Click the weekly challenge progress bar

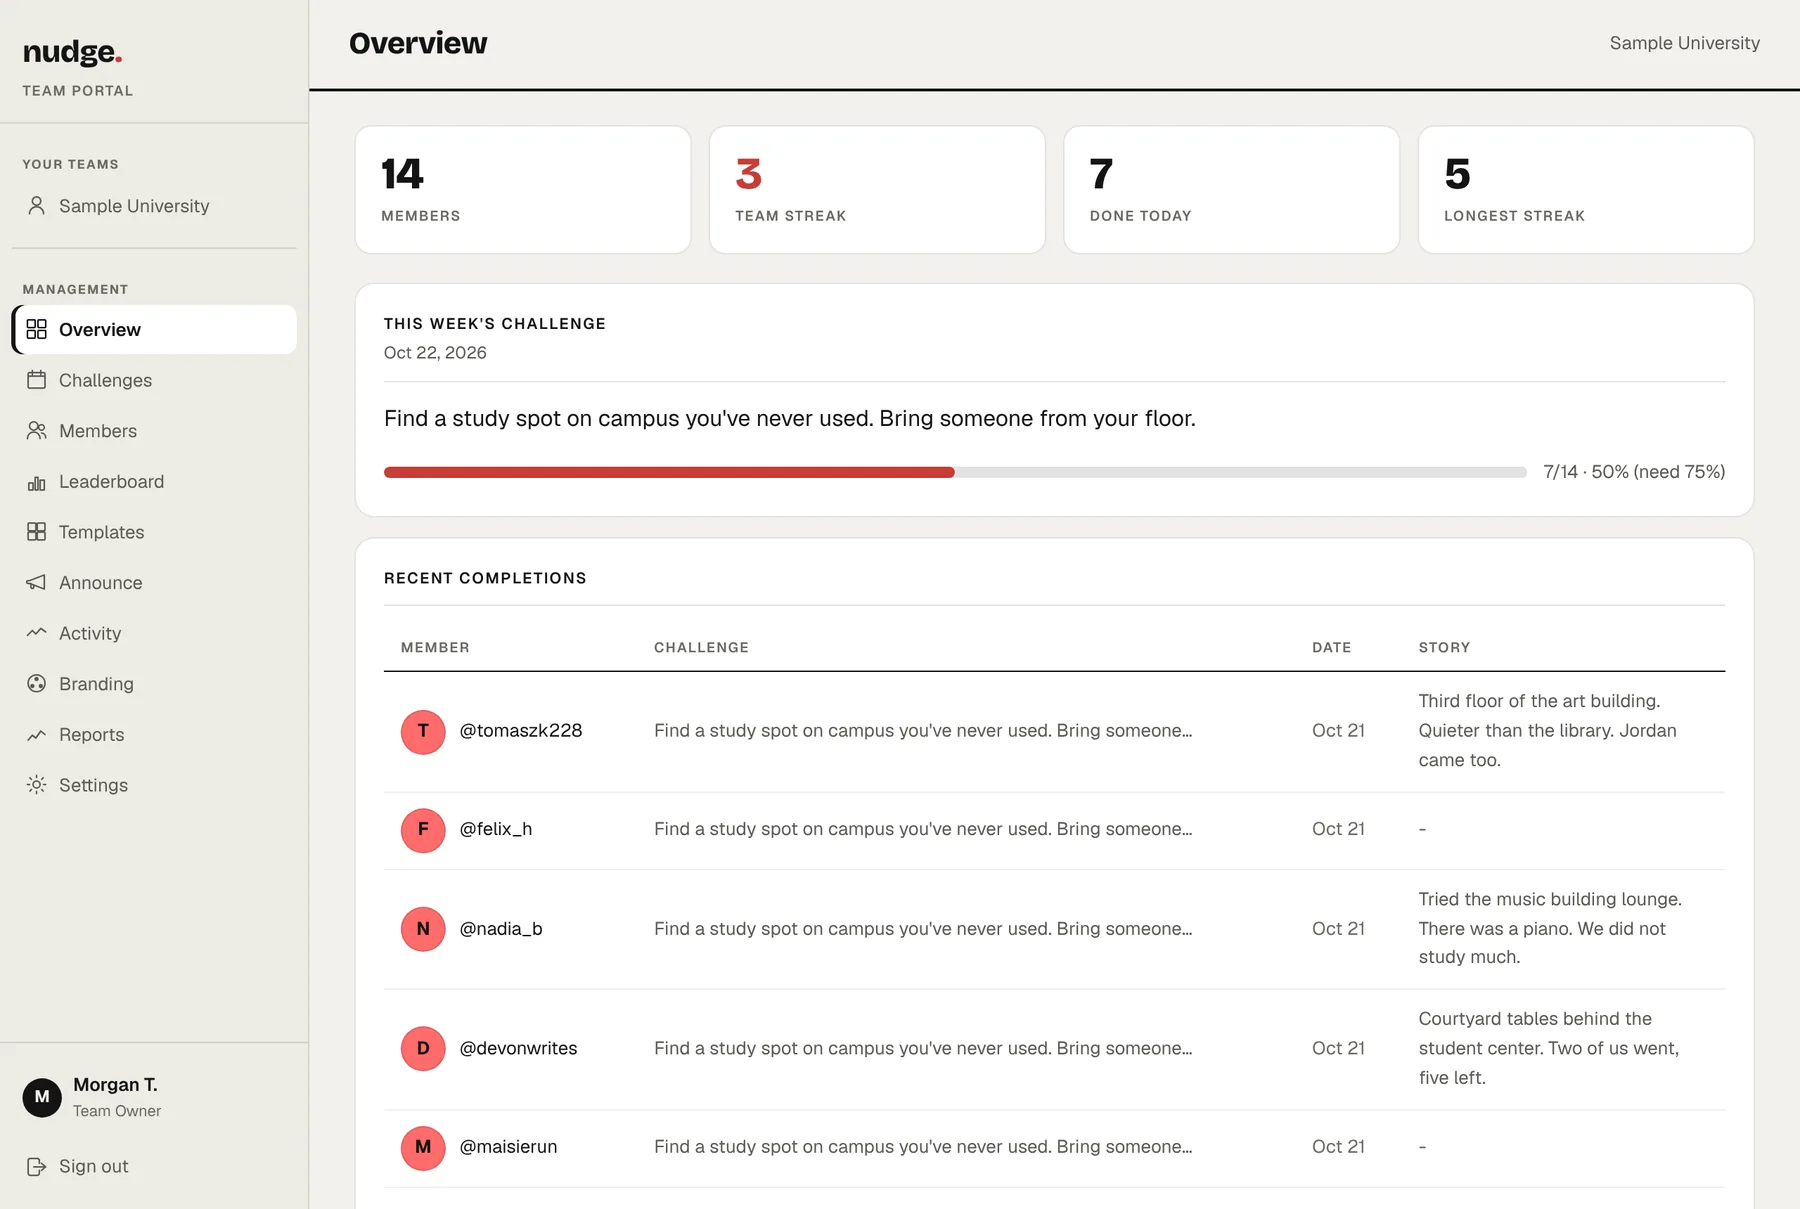coord(955,472)
